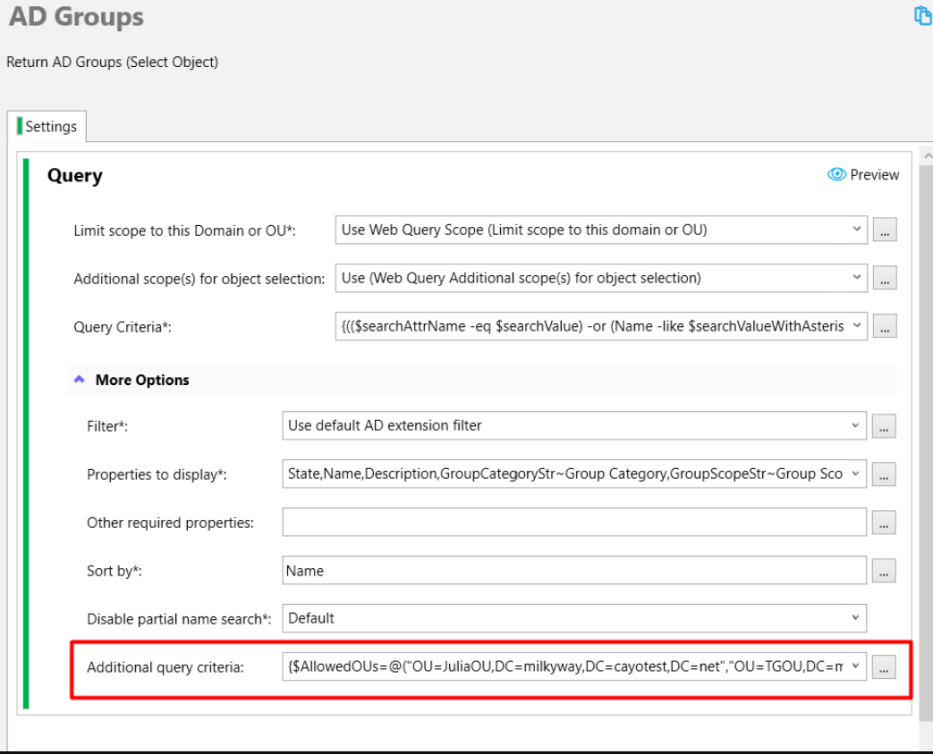Open the Filter dropdown
Viewport: 933px width, 754px height.
pyautogui.click(x=574, y=426)
